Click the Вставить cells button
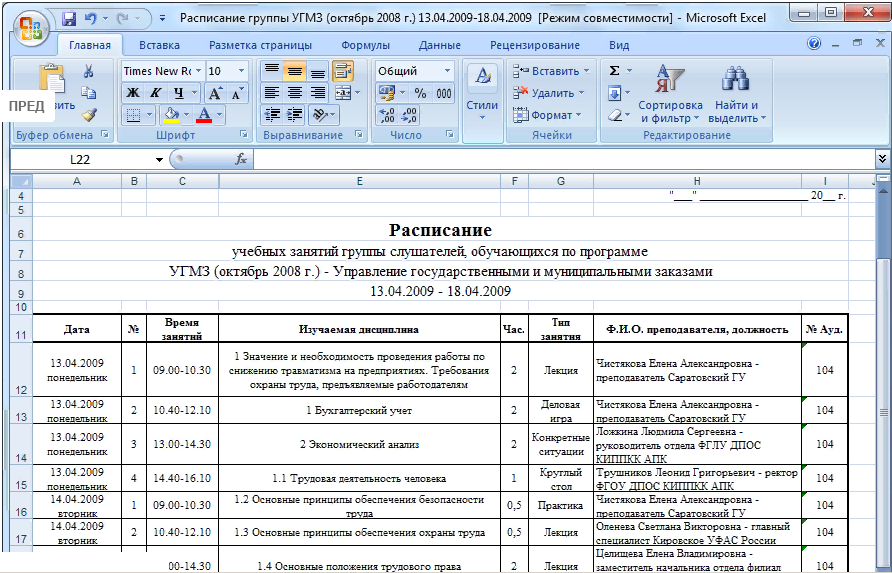 point(548,71)
